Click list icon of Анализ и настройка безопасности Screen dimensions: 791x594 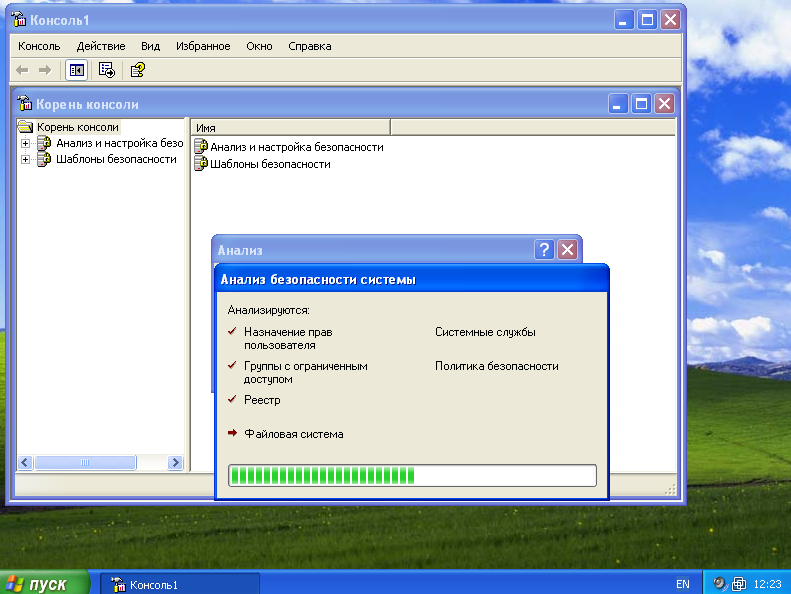201,146
